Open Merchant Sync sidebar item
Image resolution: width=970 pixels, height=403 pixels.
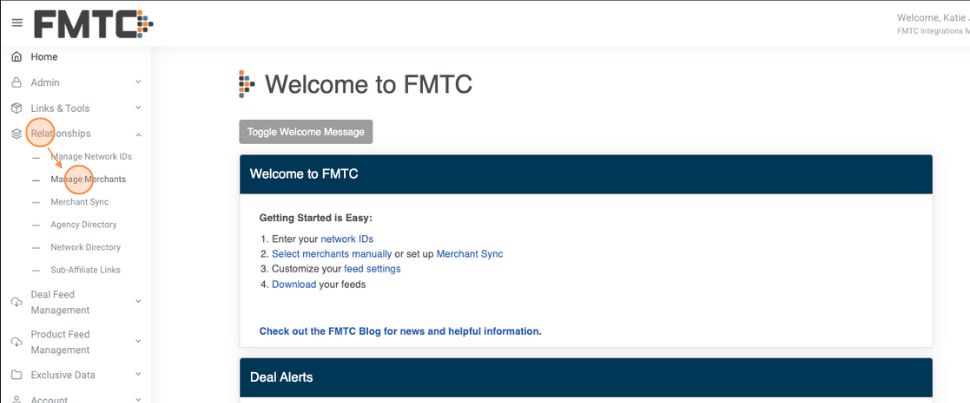[x=80, y=202]
